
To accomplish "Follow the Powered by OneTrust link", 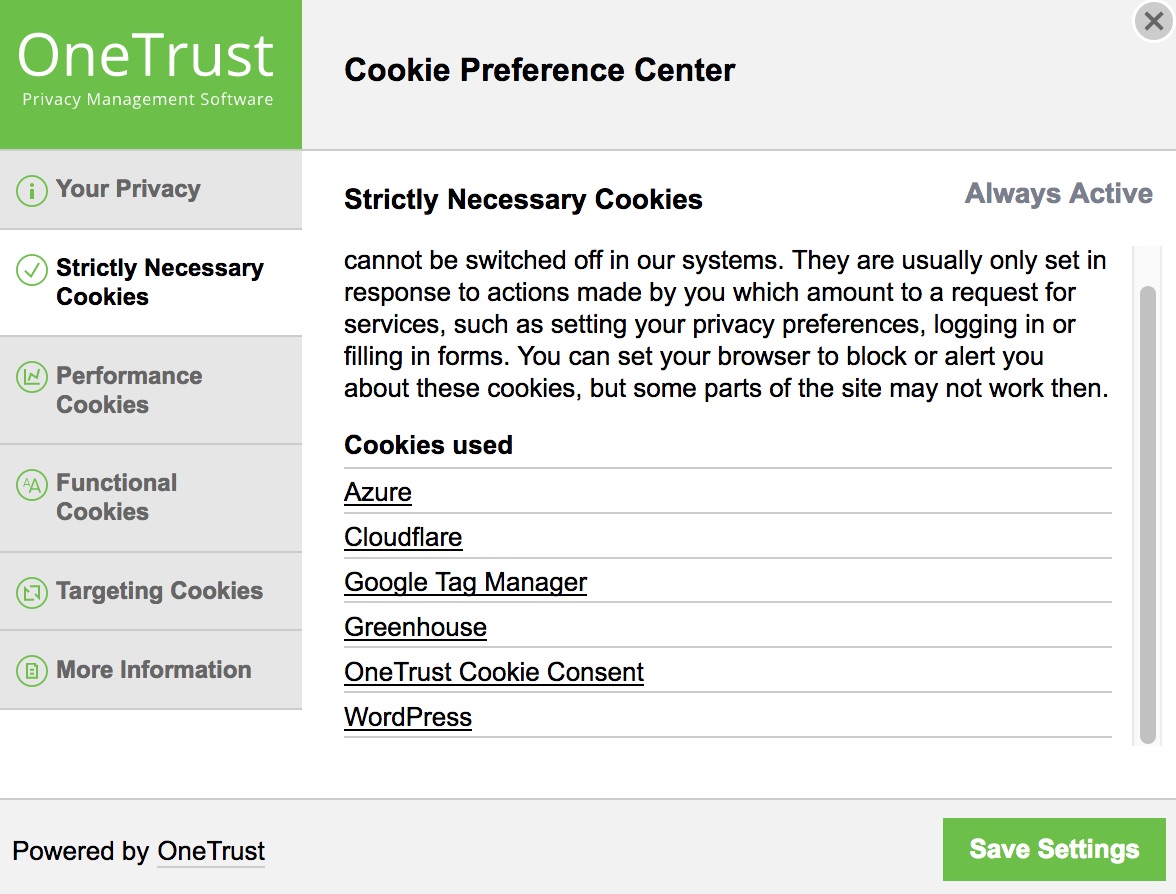I will [211, 851].
